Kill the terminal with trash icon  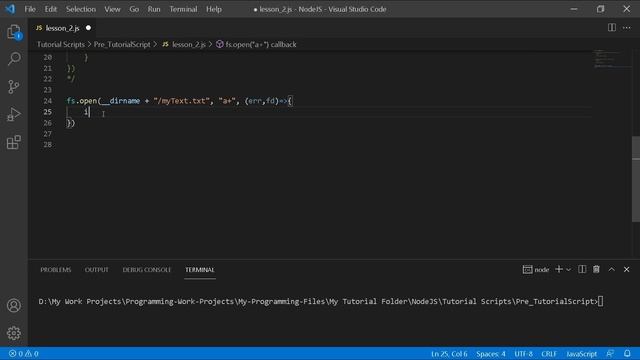(596, 269)
